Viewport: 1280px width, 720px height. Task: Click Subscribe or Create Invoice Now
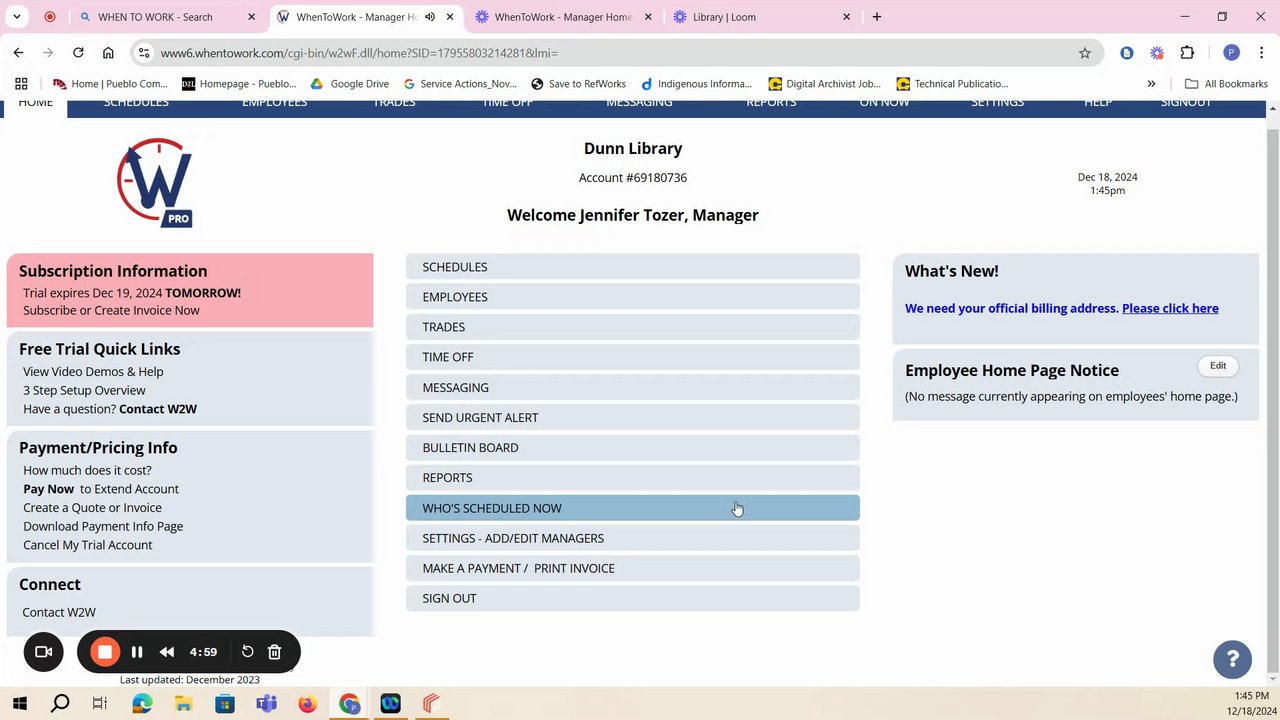111,310
